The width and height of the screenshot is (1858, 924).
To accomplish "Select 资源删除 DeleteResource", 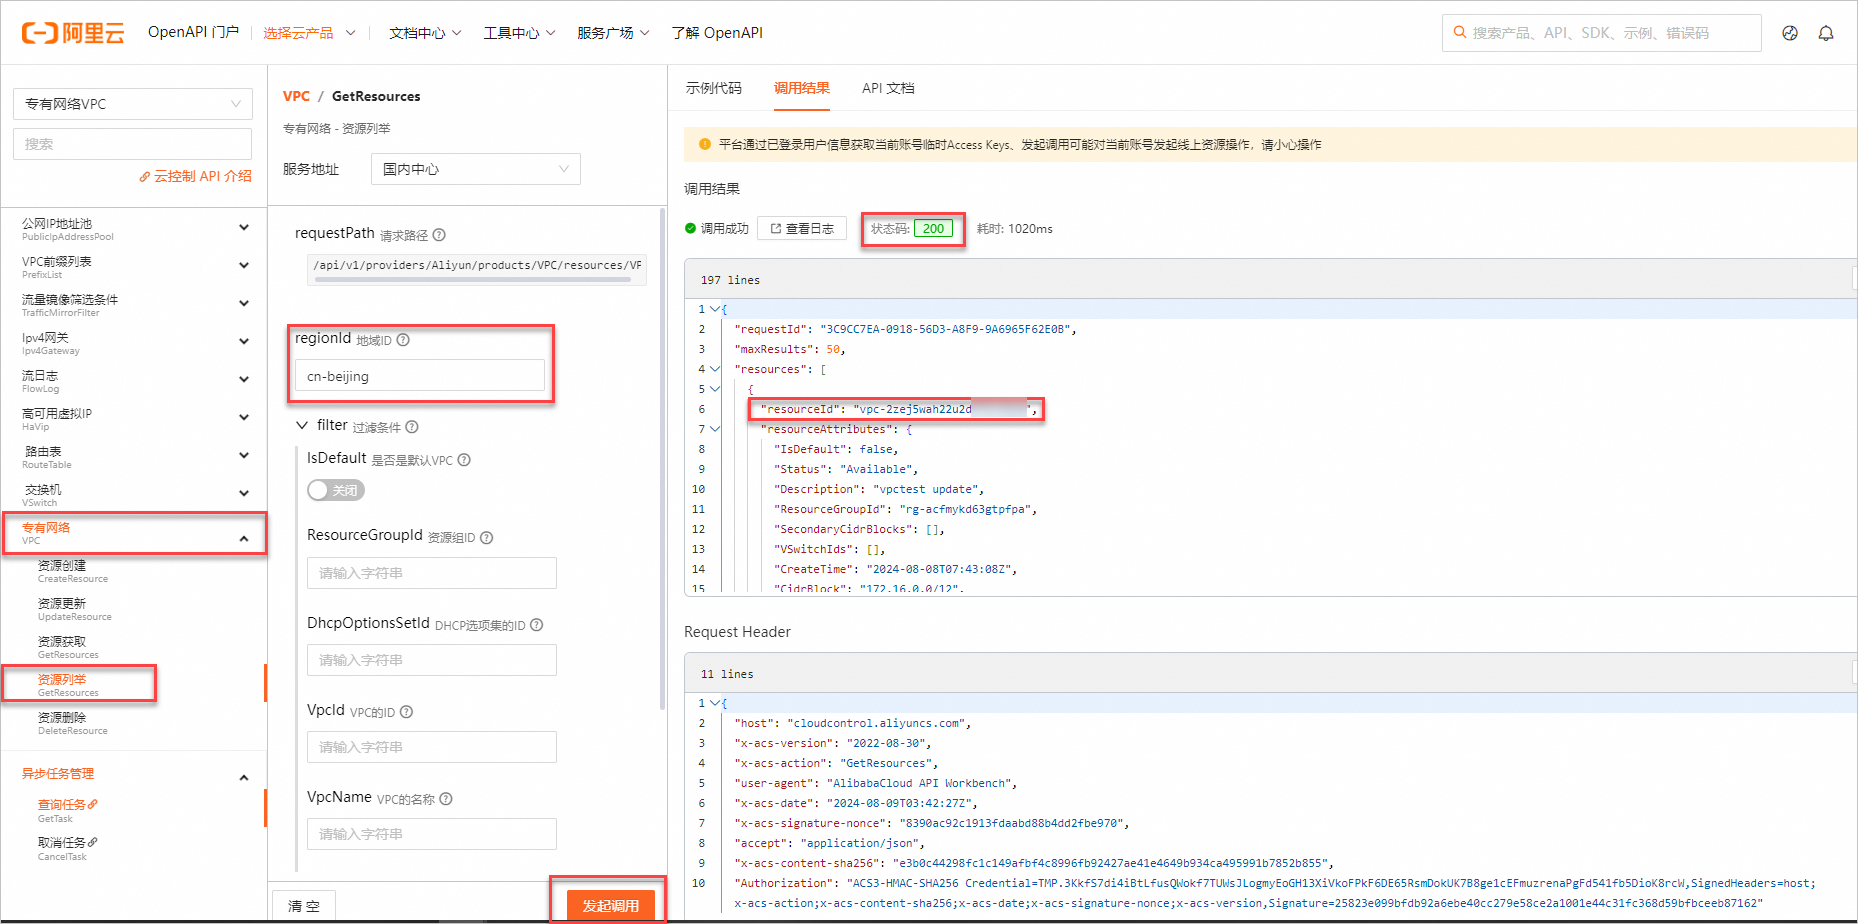I will pyautogui.click(x=72, y=723).
